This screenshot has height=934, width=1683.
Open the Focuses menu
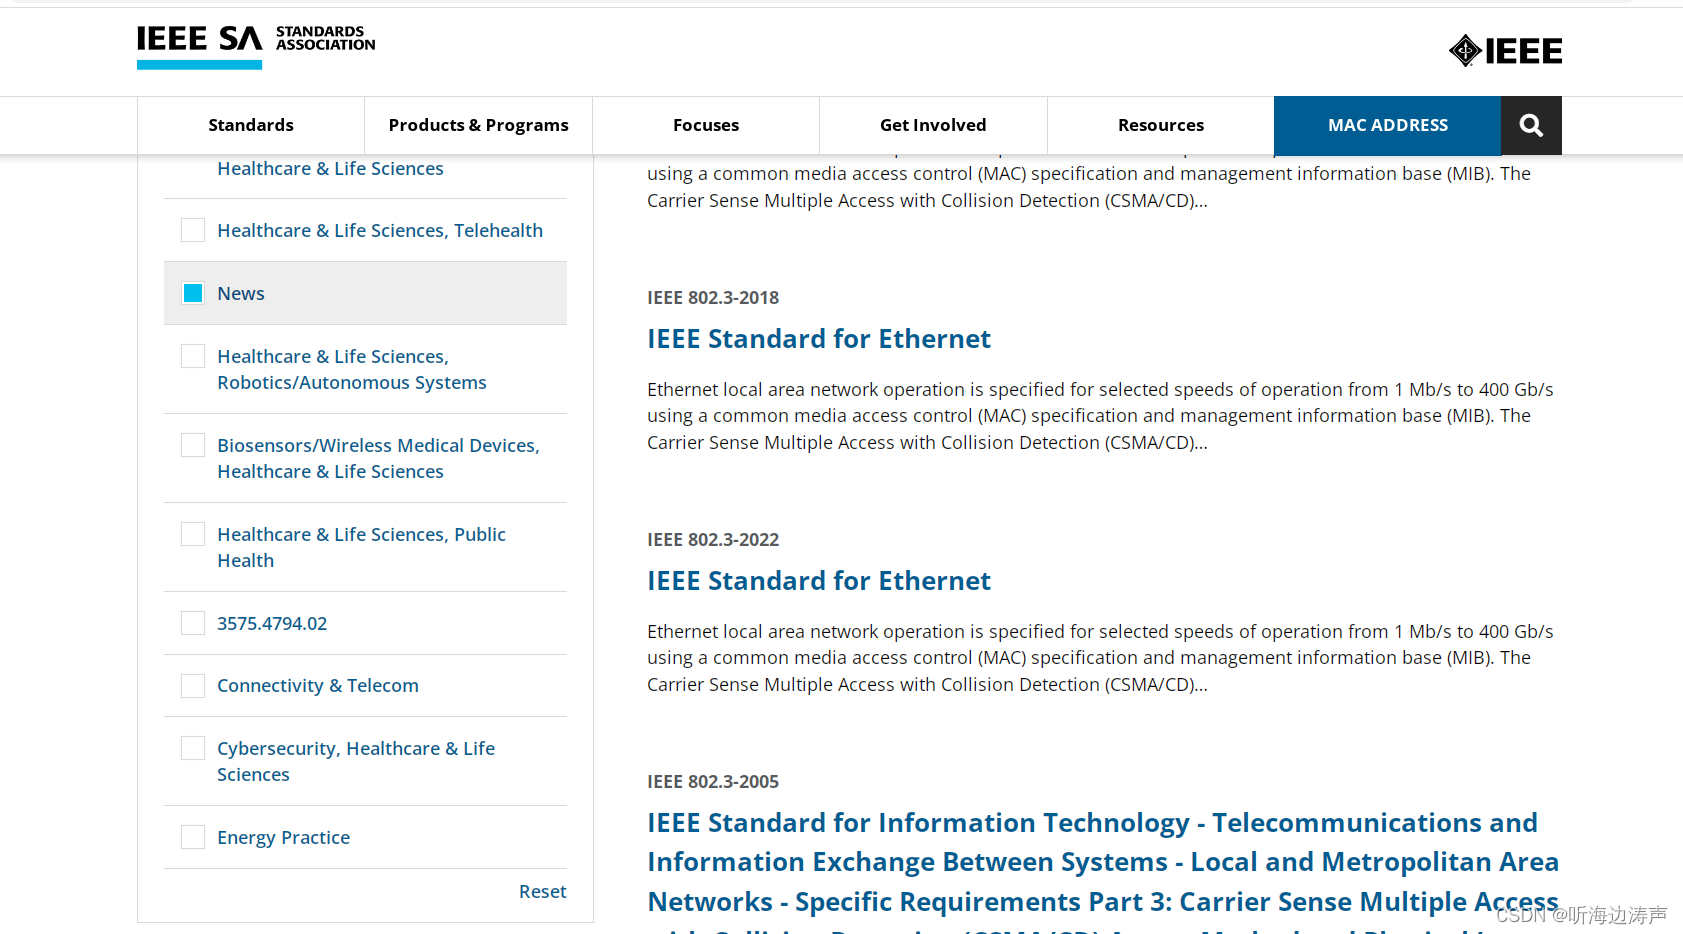coord(706,125)
